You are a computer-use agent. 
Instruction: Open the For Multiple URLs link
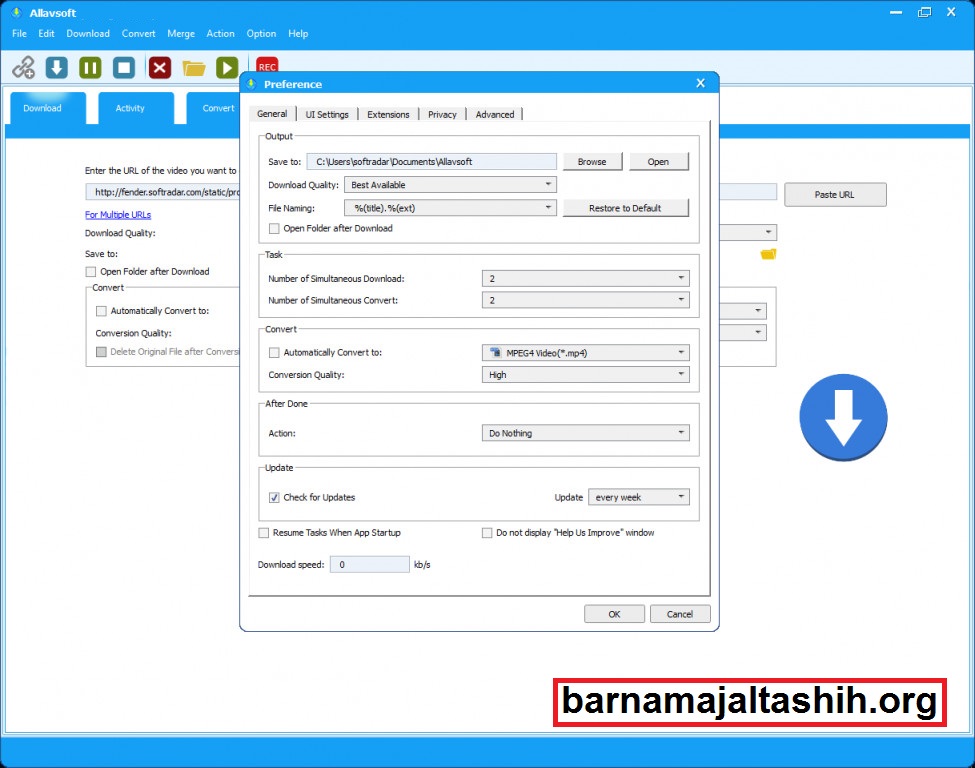[x=118, y=215]
